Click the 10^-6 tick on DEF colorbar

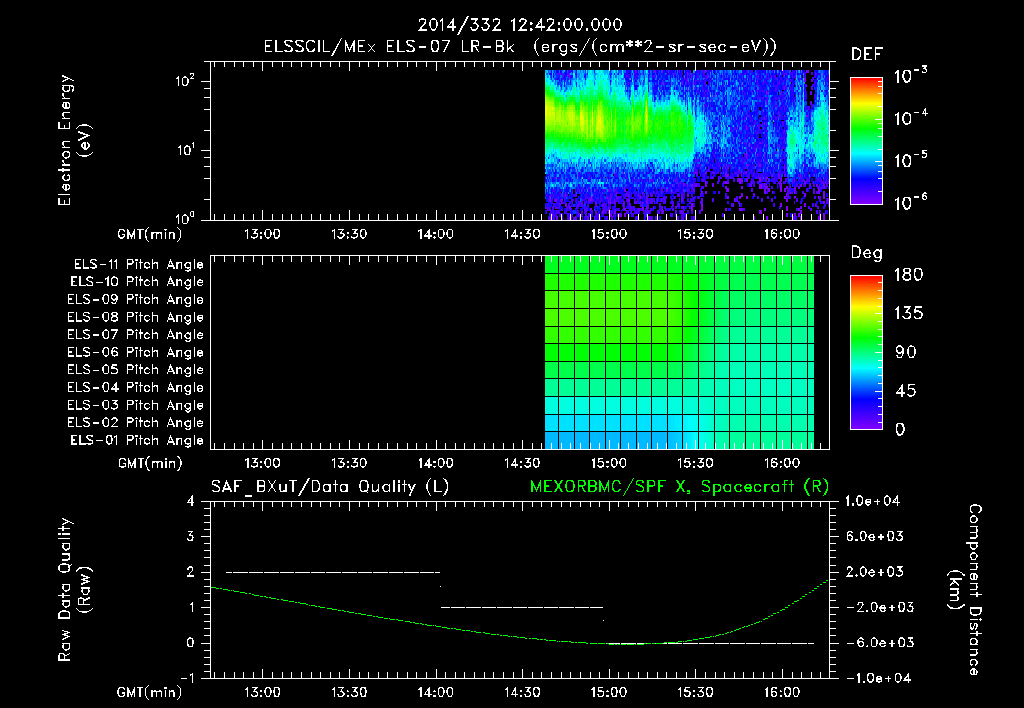(910, 202)
